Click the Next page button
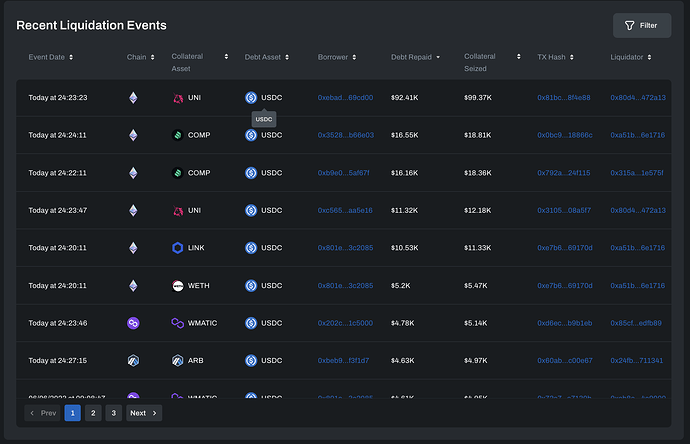The image size is (690, 444). pyautogui.click(x=144, y=413)
